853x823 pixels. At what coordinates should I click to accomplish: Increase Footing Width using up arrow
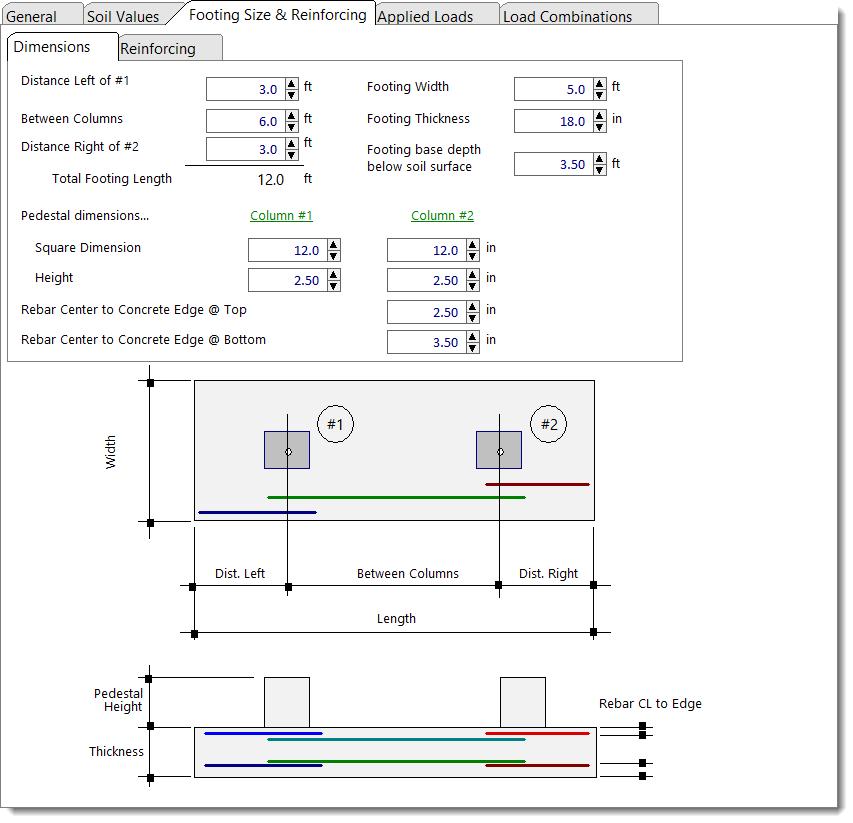coord(599,84)
